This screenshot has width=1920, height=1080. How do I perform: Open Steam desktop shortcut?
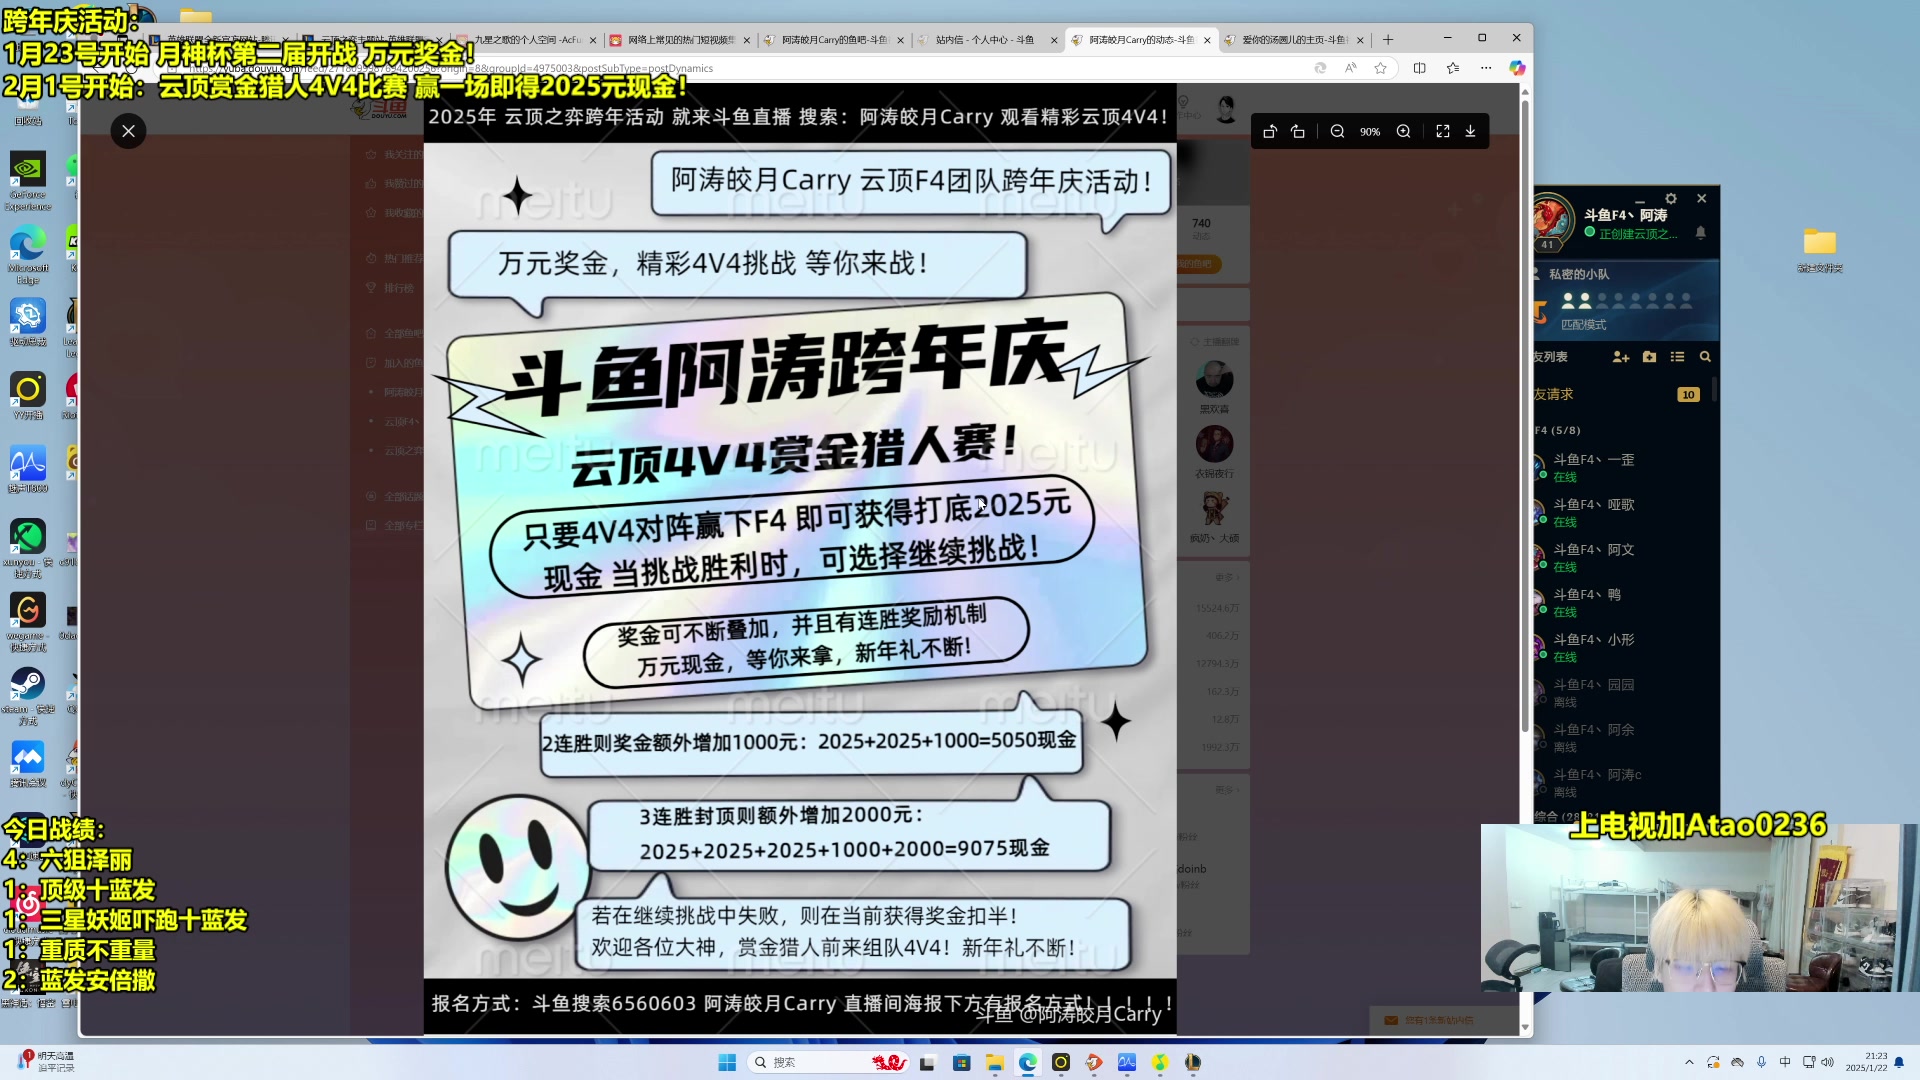tap(28, 696)
